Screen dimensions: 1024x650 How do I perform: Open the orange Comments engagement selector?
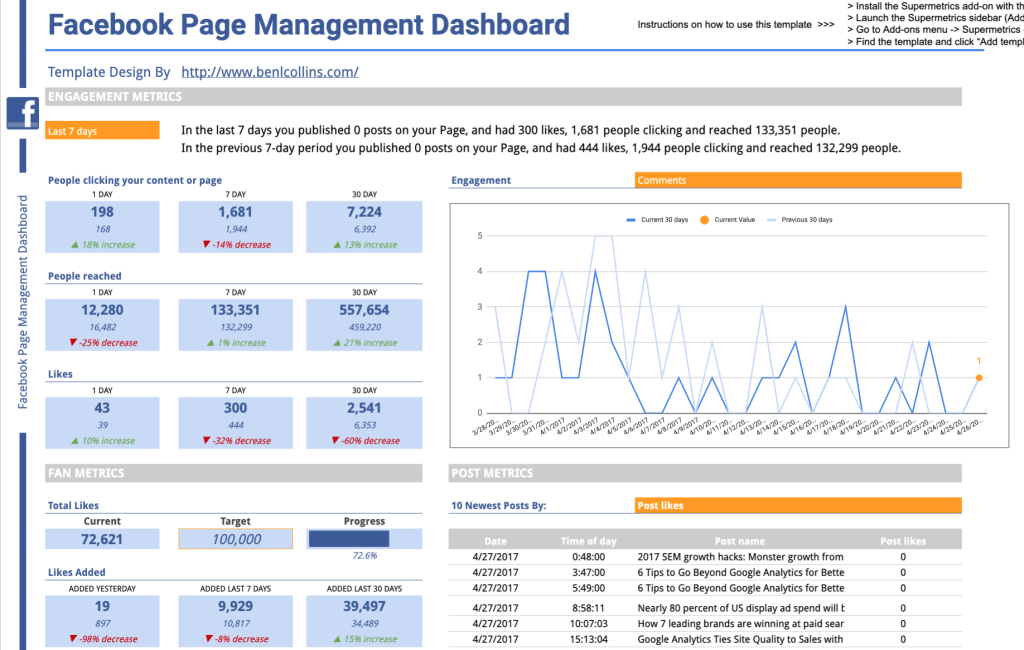tap(797, 180)
